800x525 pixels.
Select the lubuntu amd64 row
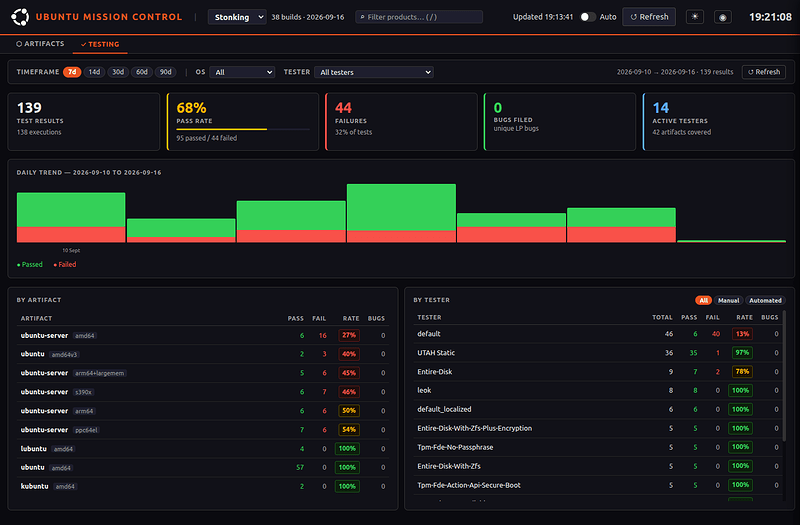click(203, 448)
